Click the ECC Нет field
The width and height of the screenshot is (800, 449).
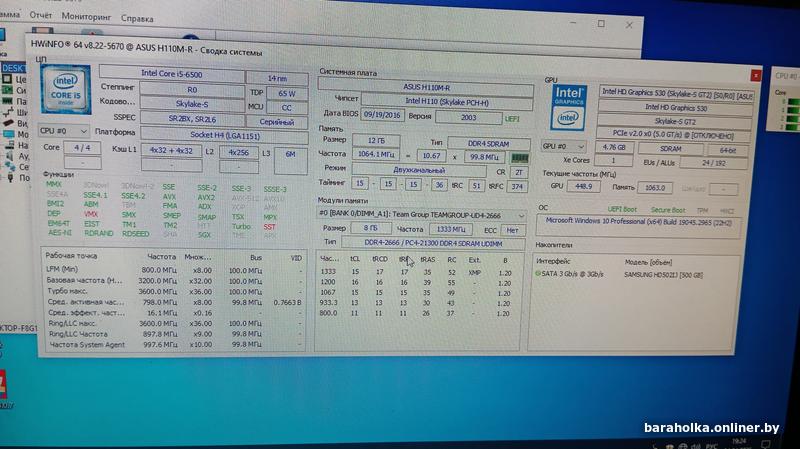coord(513,231)
